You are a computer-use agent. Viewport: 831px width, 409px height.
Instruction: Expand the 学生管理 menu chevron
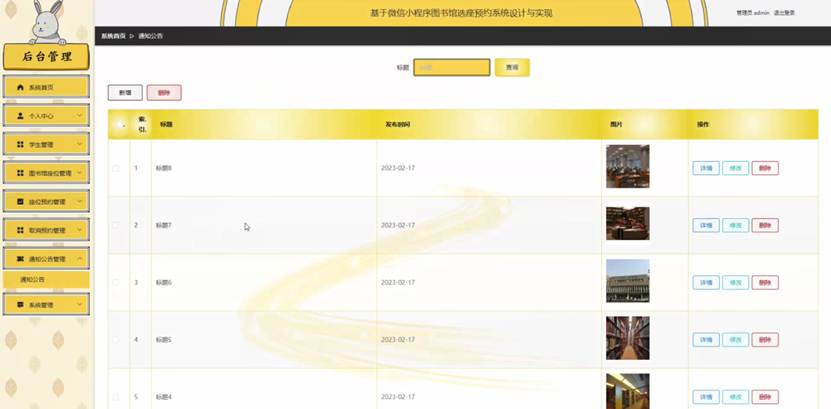[79, 144]
